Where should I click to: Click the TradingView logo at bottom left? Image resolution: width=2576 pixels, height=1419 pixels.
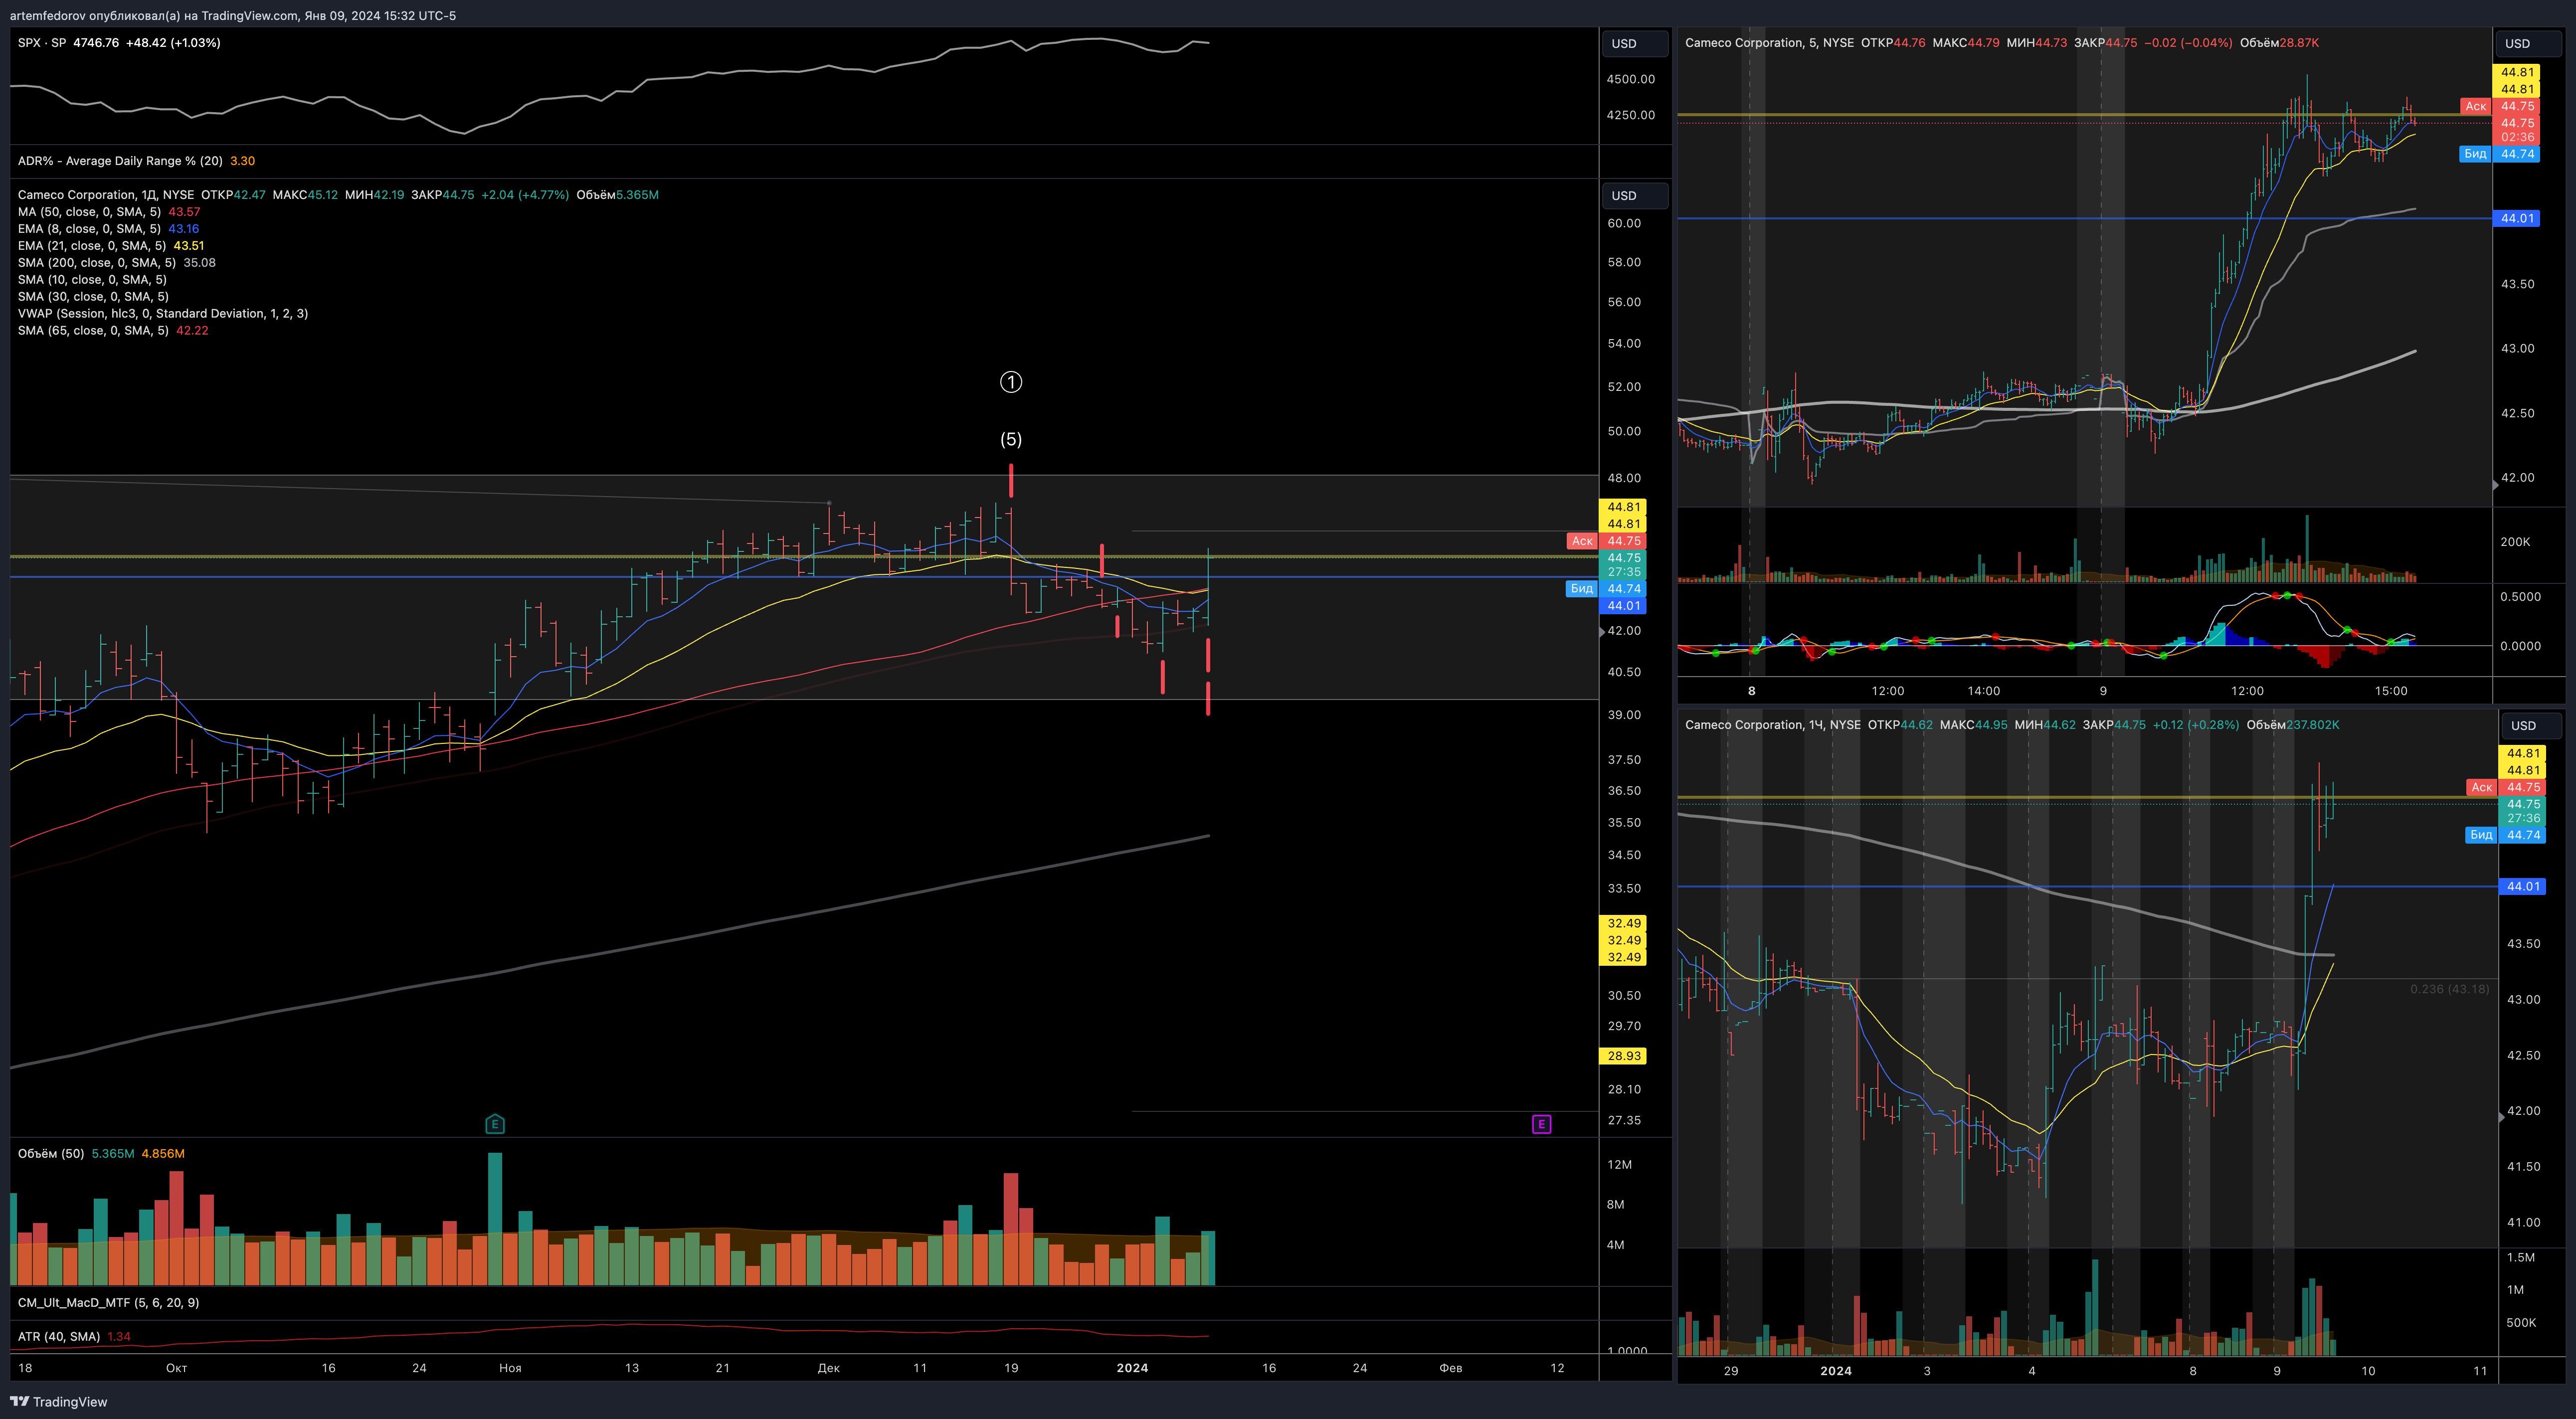coord(59,1401)
